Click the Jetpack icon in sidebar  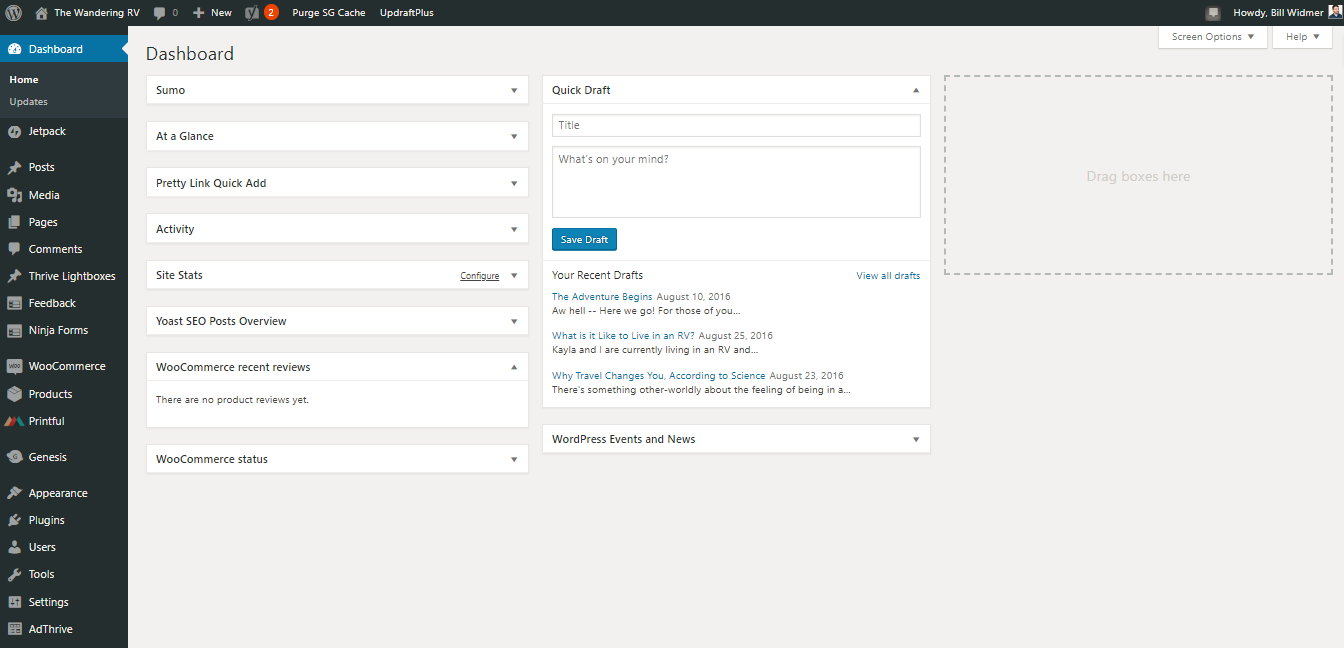14,131
